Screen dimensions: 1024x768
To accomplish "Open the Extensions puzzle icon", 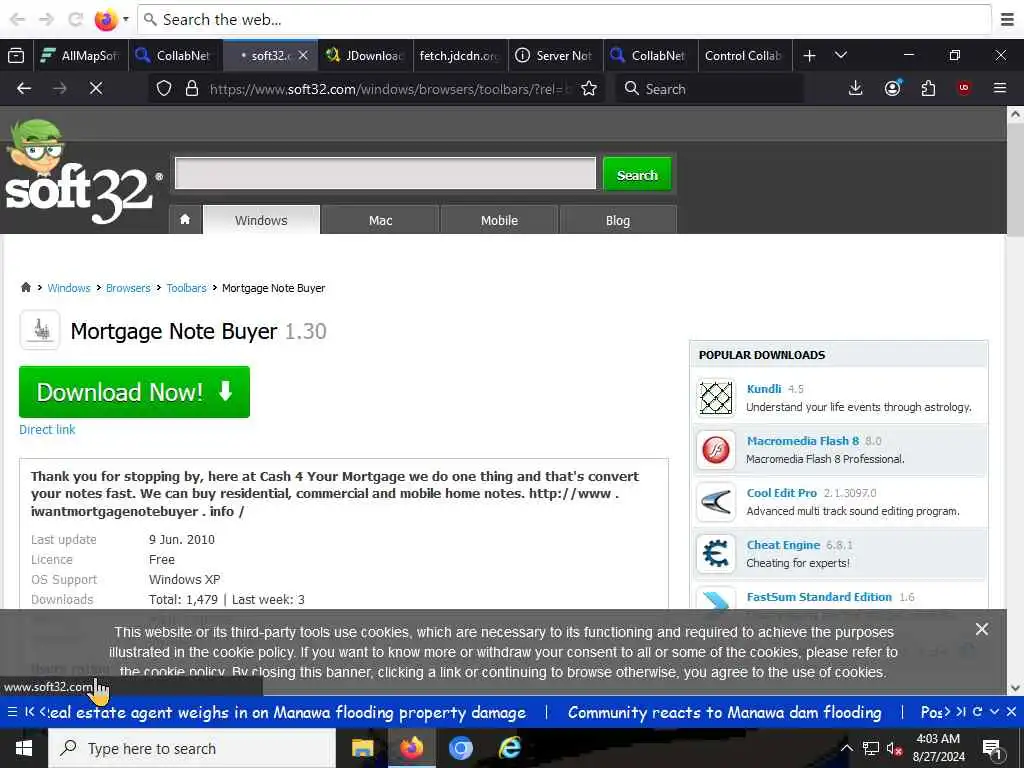I will tap(928, 88).
